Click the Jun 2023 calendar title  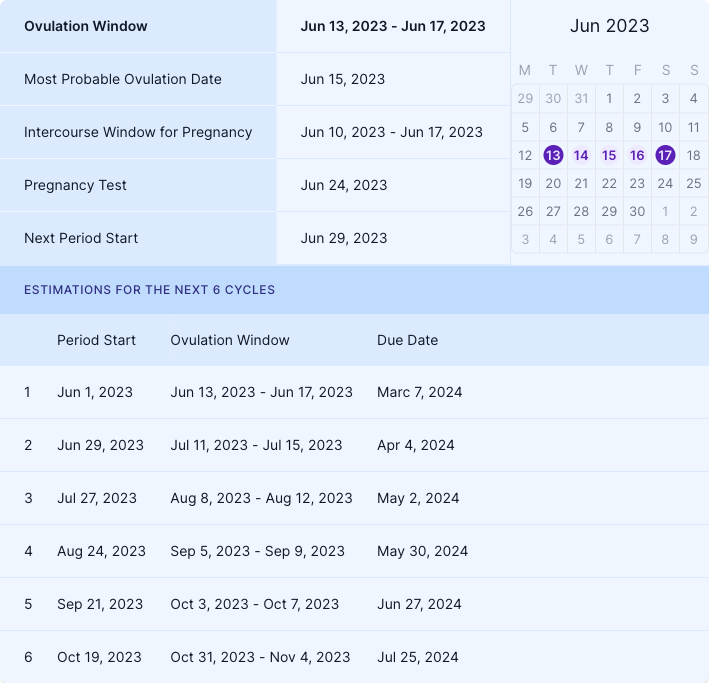click(609, 26)
